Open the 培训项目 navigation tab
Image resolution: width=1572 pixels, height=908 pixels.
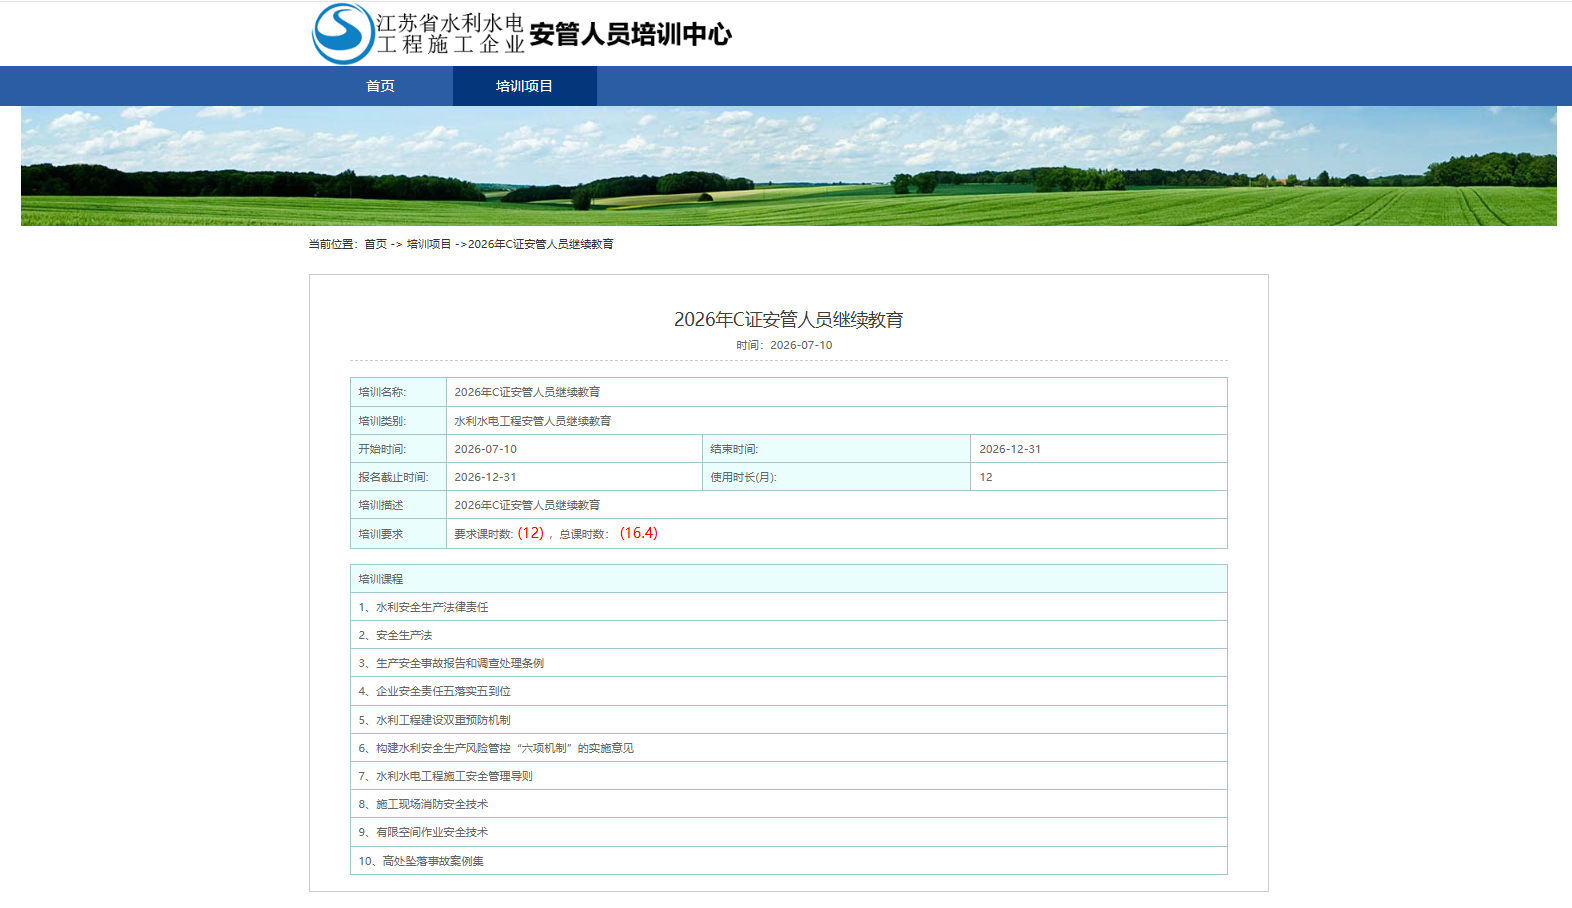click(524, 86)
